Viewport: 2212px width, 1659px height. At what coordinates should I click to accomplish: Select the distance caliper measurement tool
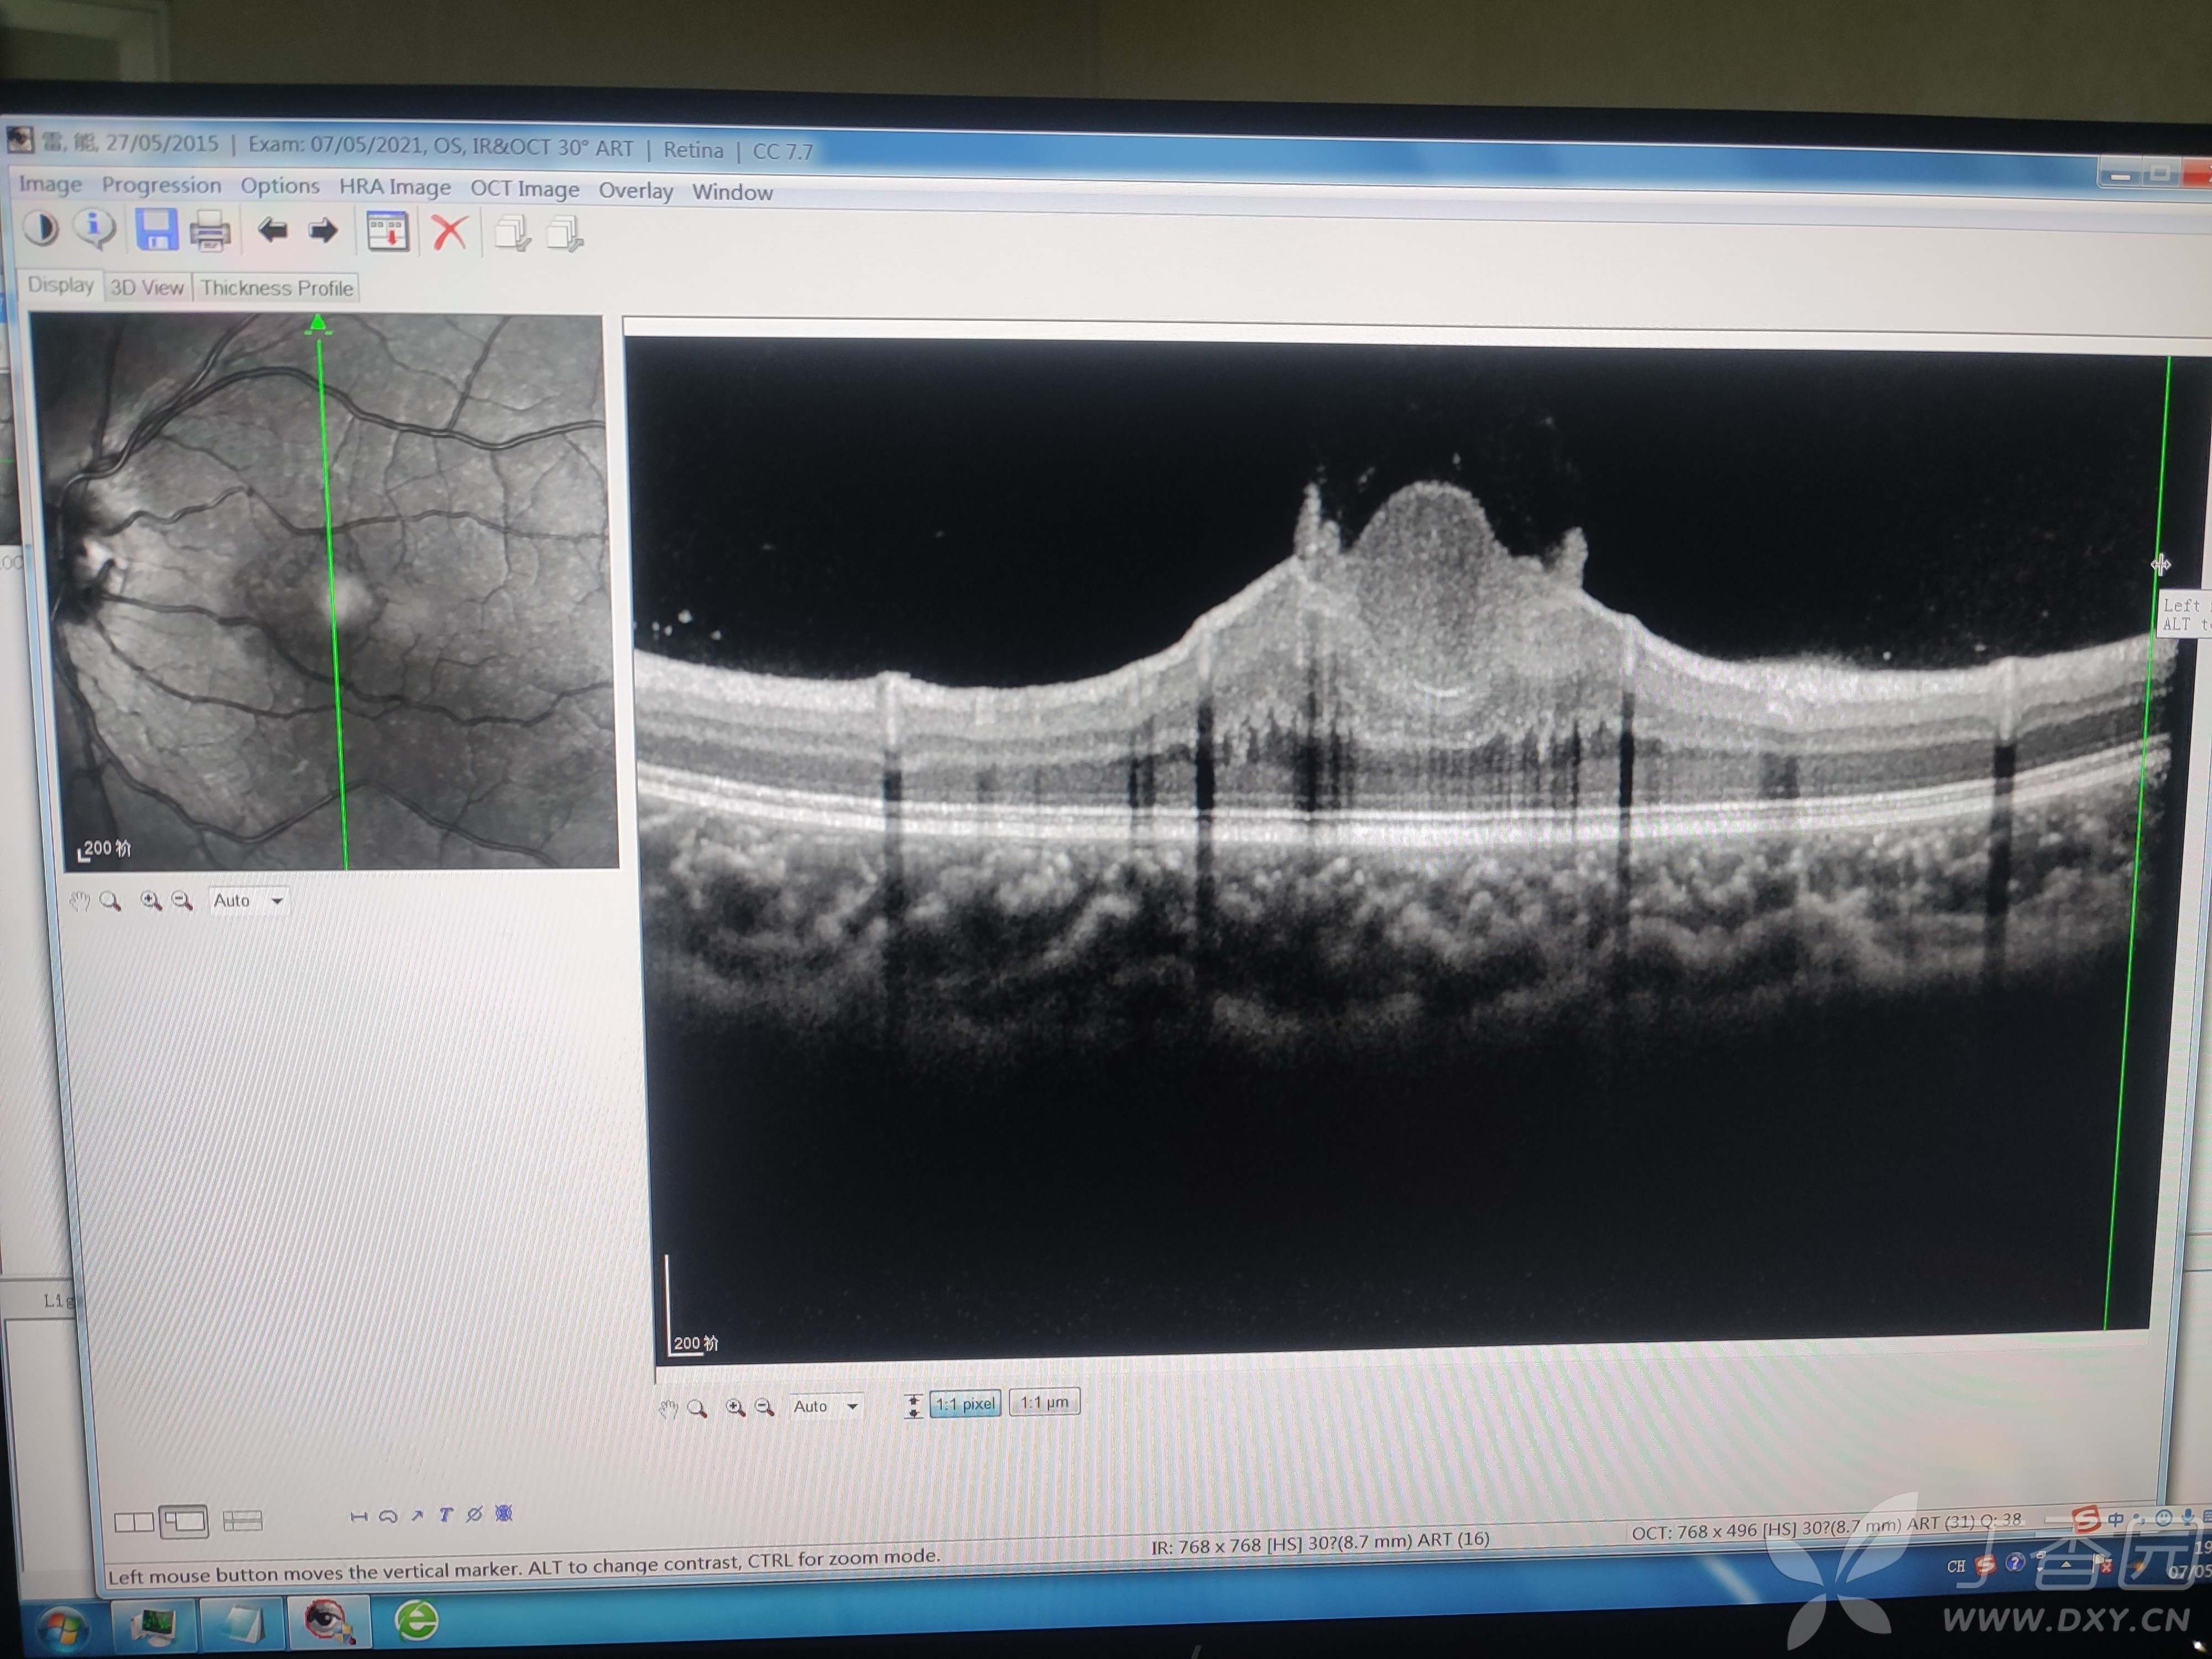pos(358,1517)
